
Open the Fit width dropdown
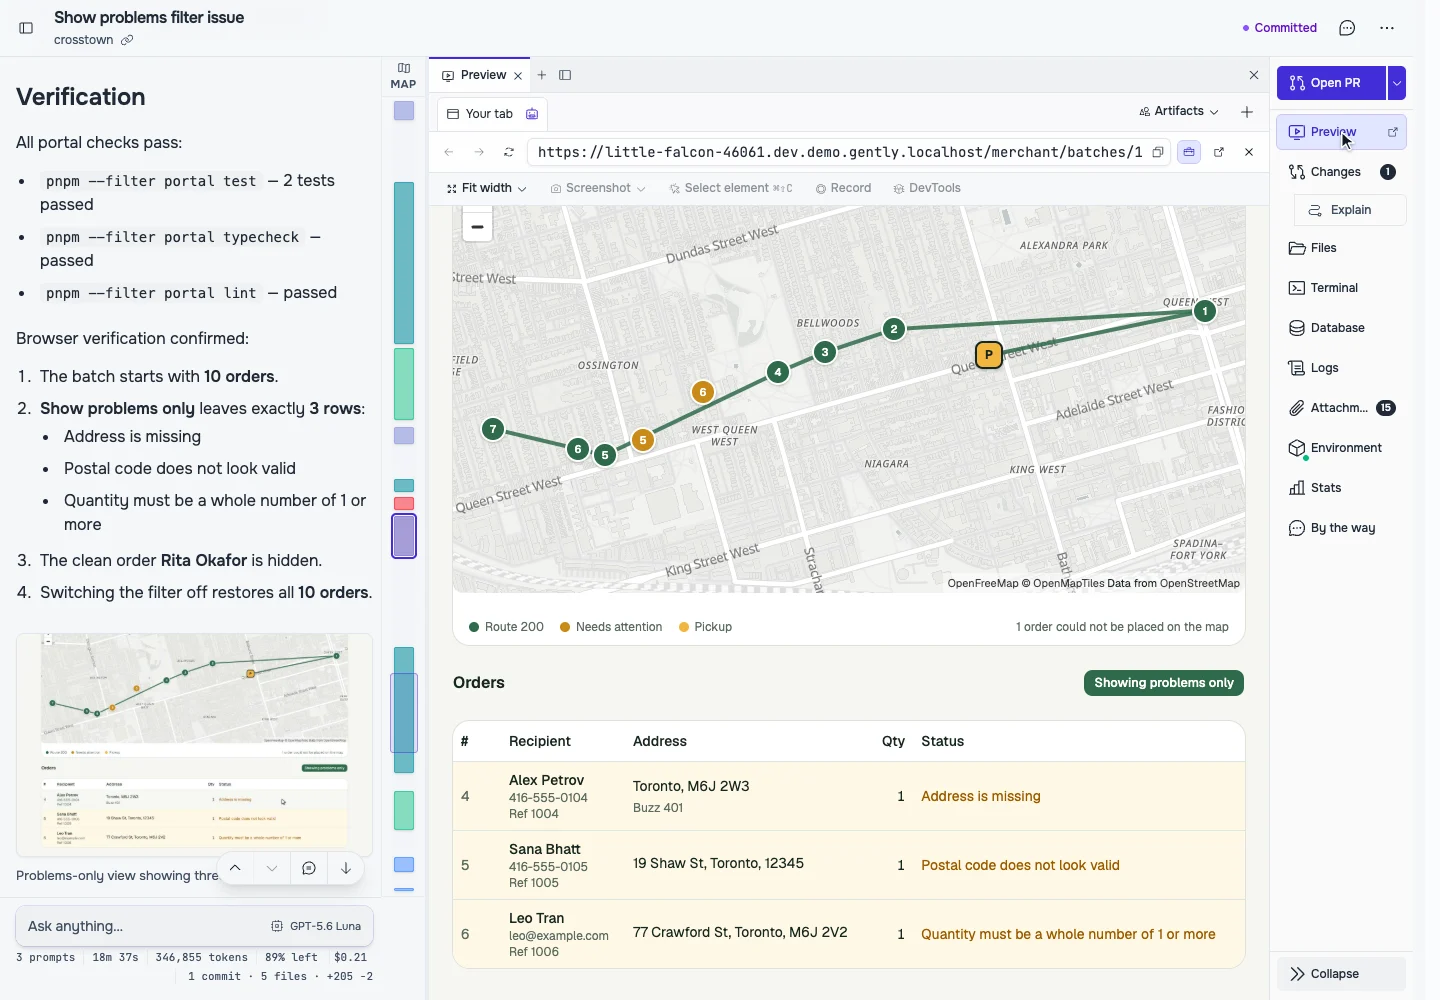[487, 188]
